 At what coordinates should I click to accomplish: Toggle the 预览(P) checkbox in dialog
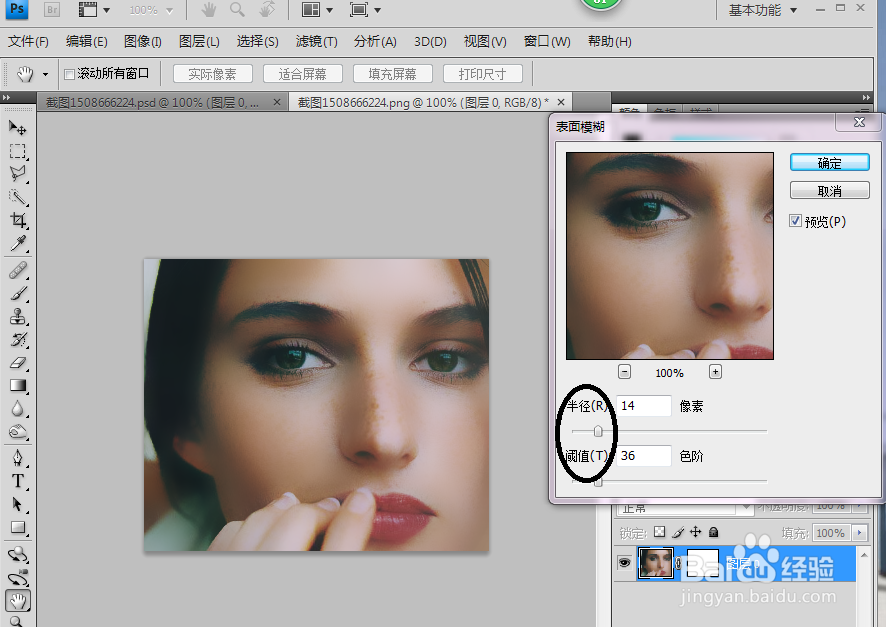pos(796,221)
